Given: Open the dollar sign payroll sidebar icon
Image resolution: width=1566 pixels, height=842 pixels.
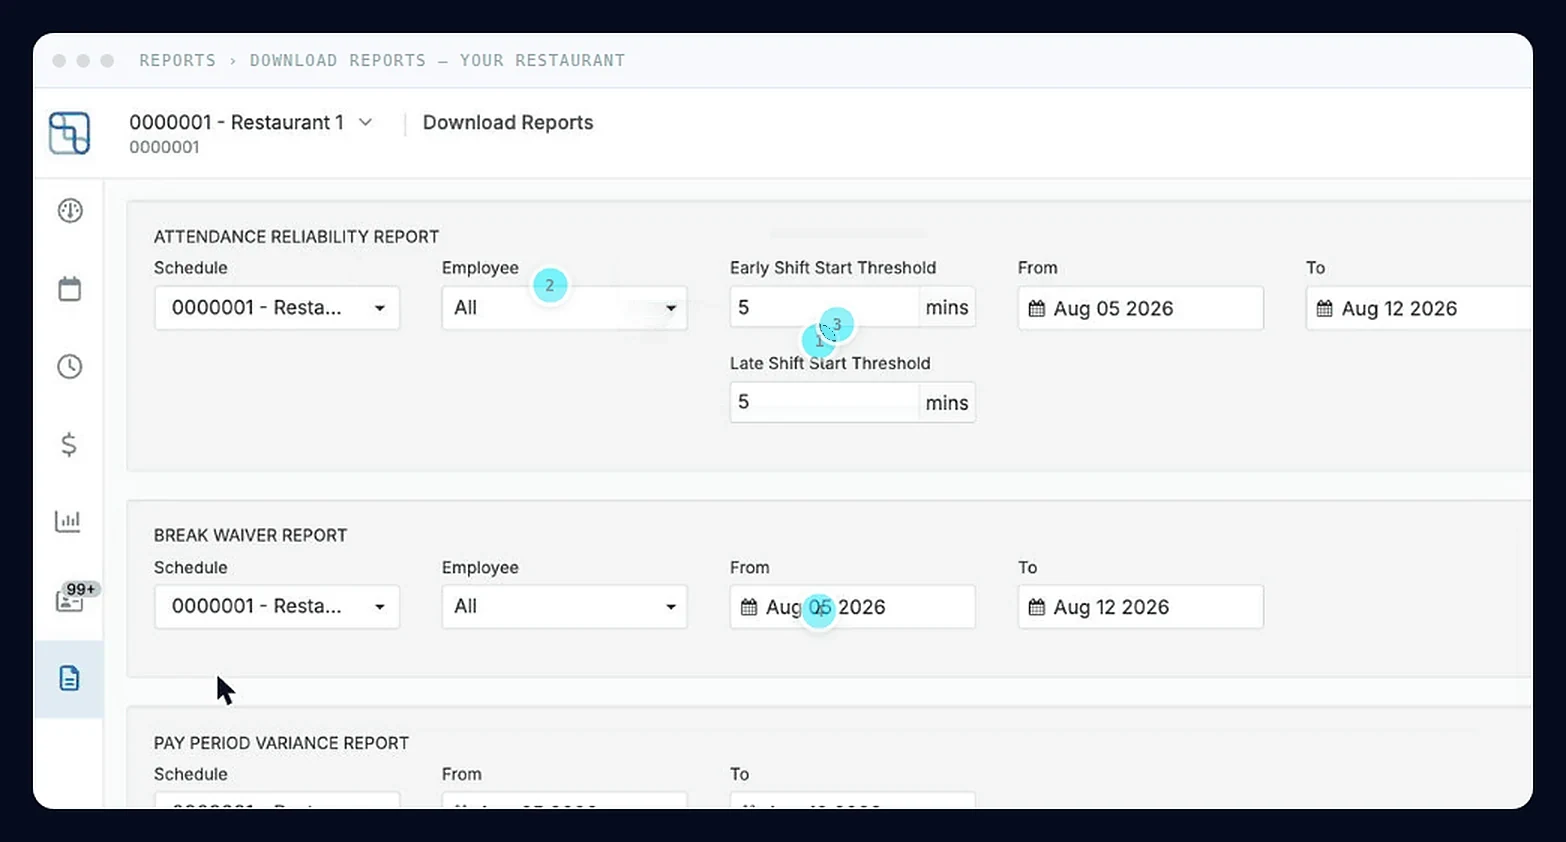Looking at the screenshot, I should pos(69,444).
